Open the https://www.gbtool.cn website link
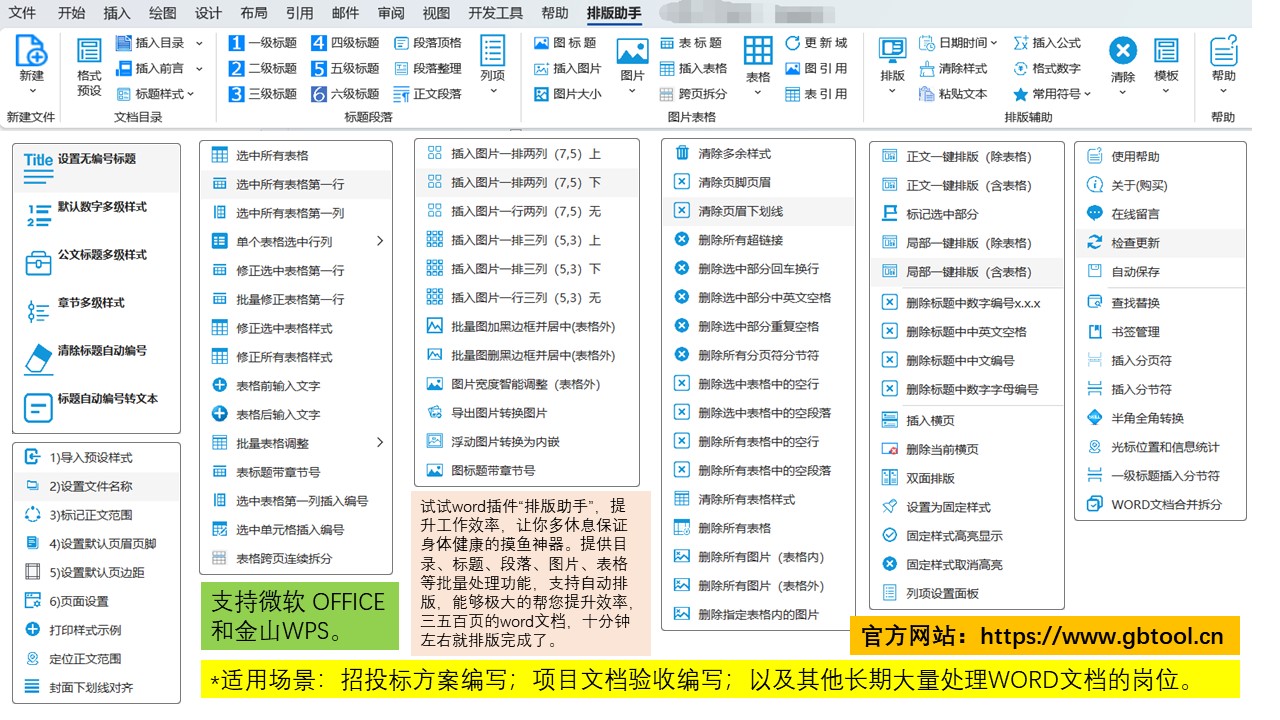 click(x=1102, y=636)
